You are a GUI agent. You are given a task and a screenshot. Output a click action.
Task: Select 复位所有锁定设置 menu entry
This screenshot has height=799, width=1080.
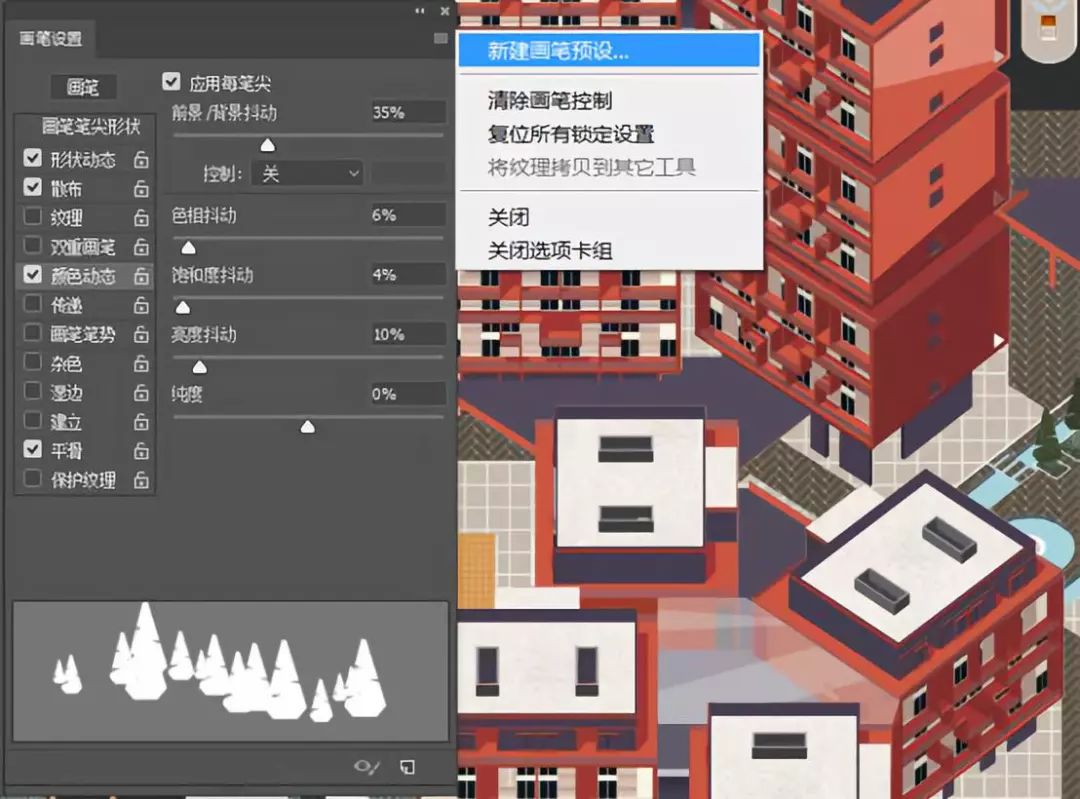tap(570, 134)
